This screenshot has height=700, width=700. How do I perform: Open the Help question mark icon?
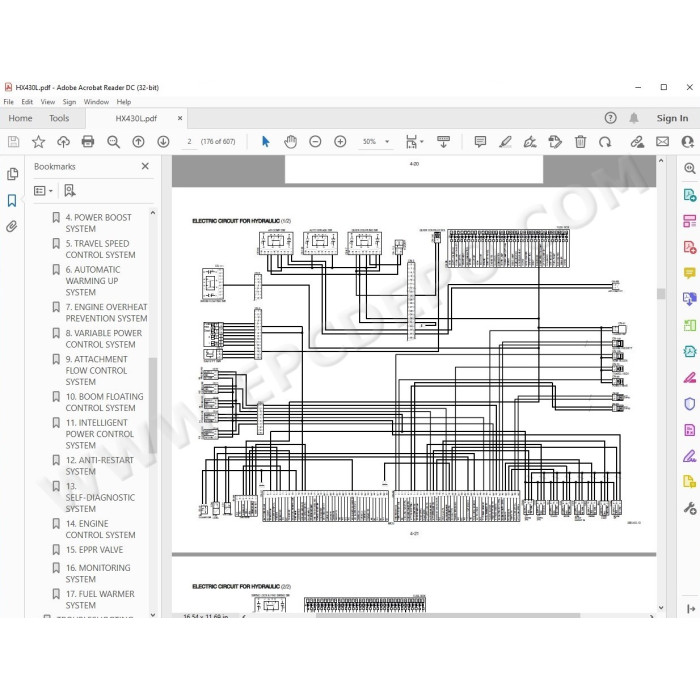pos(610,118)
